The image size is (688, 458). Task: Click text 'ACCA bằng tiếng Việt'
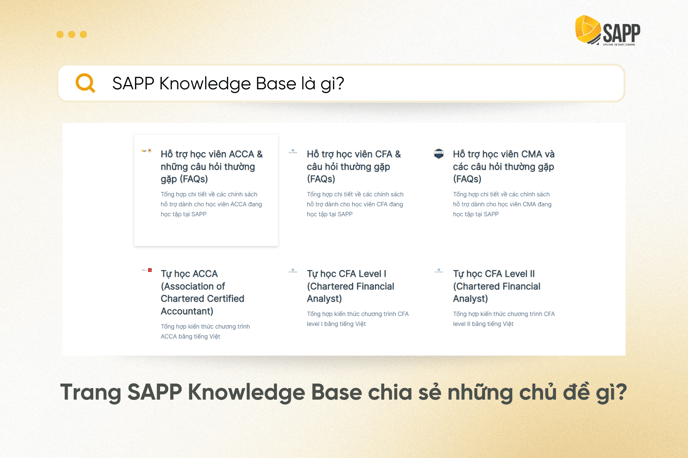click(x=190, y=336)
